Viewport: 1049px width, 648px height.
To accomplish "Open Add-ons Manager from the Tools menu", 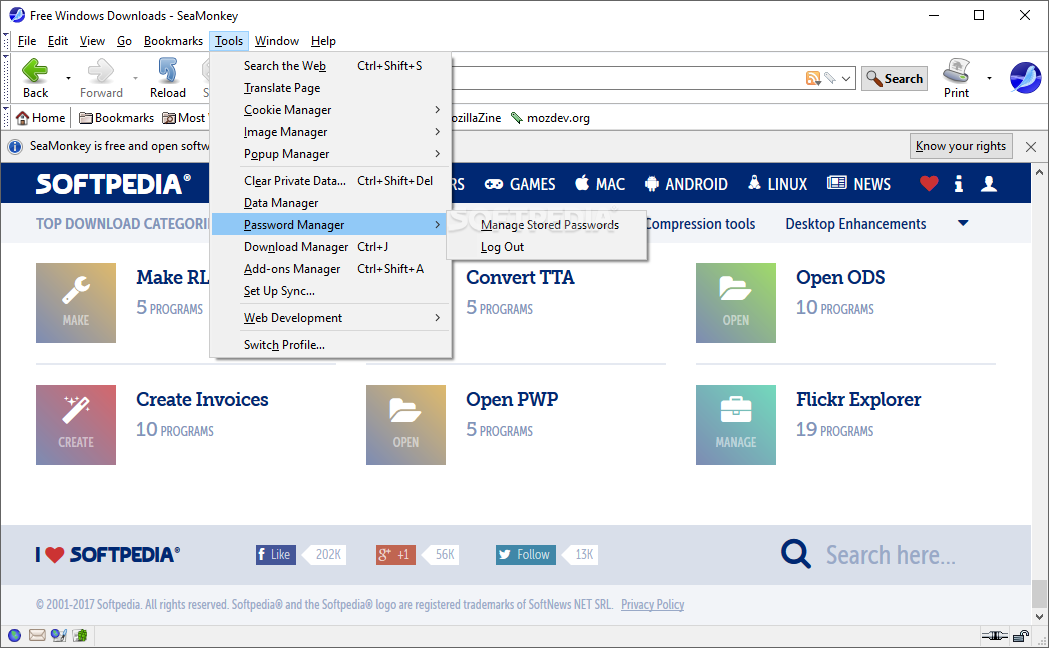I will [x=331, y=269].
